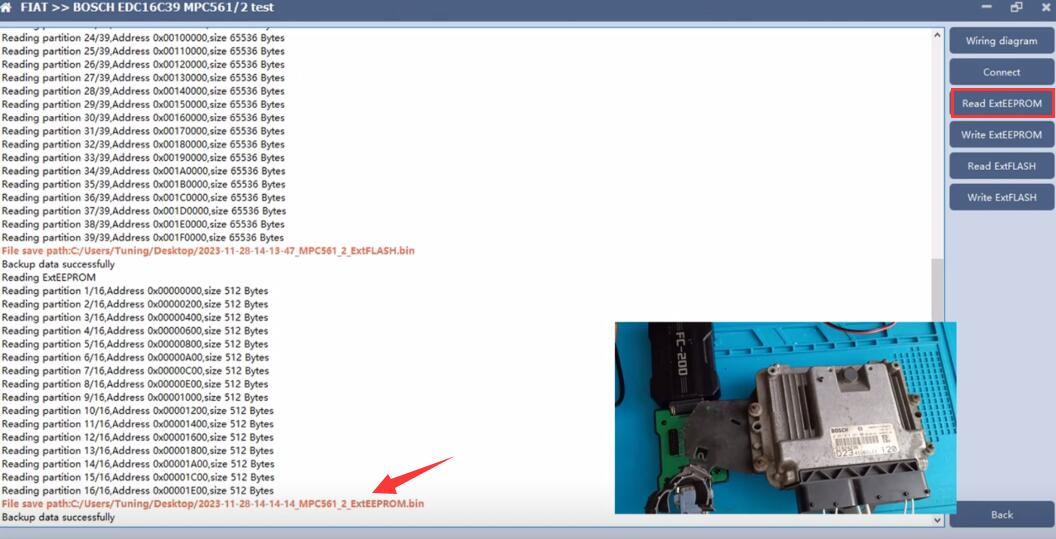Click Read ExtEEPROM button
Screen dimensions: 1056x539
pos(1001,104)
